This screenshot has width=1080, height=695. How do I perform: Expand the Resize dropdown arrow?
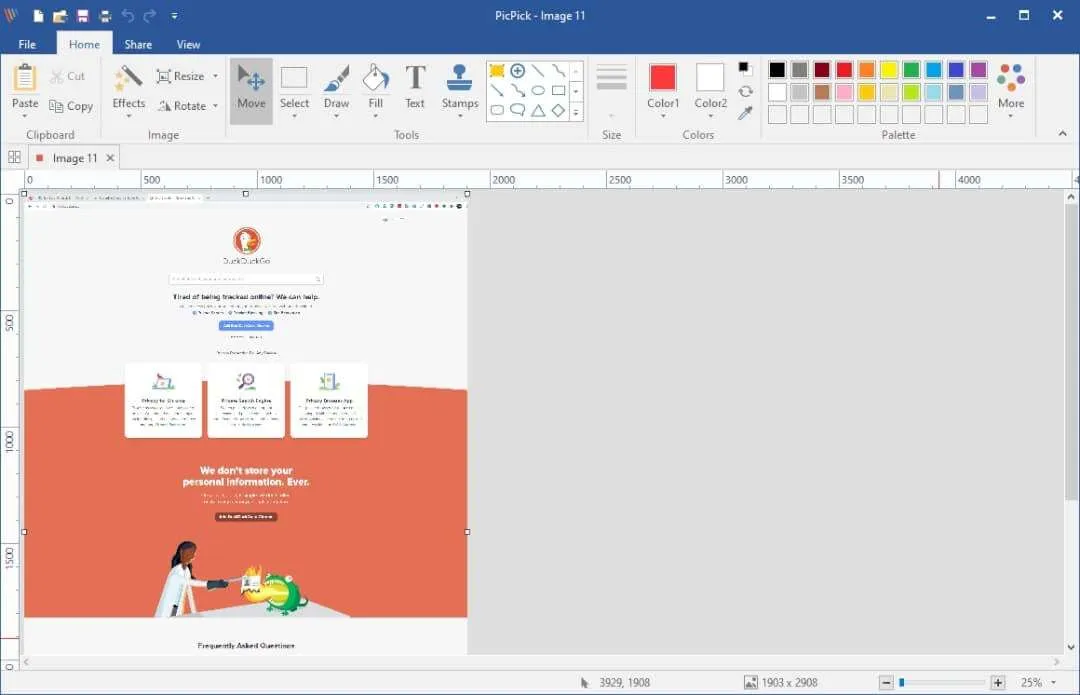point(216,76)
